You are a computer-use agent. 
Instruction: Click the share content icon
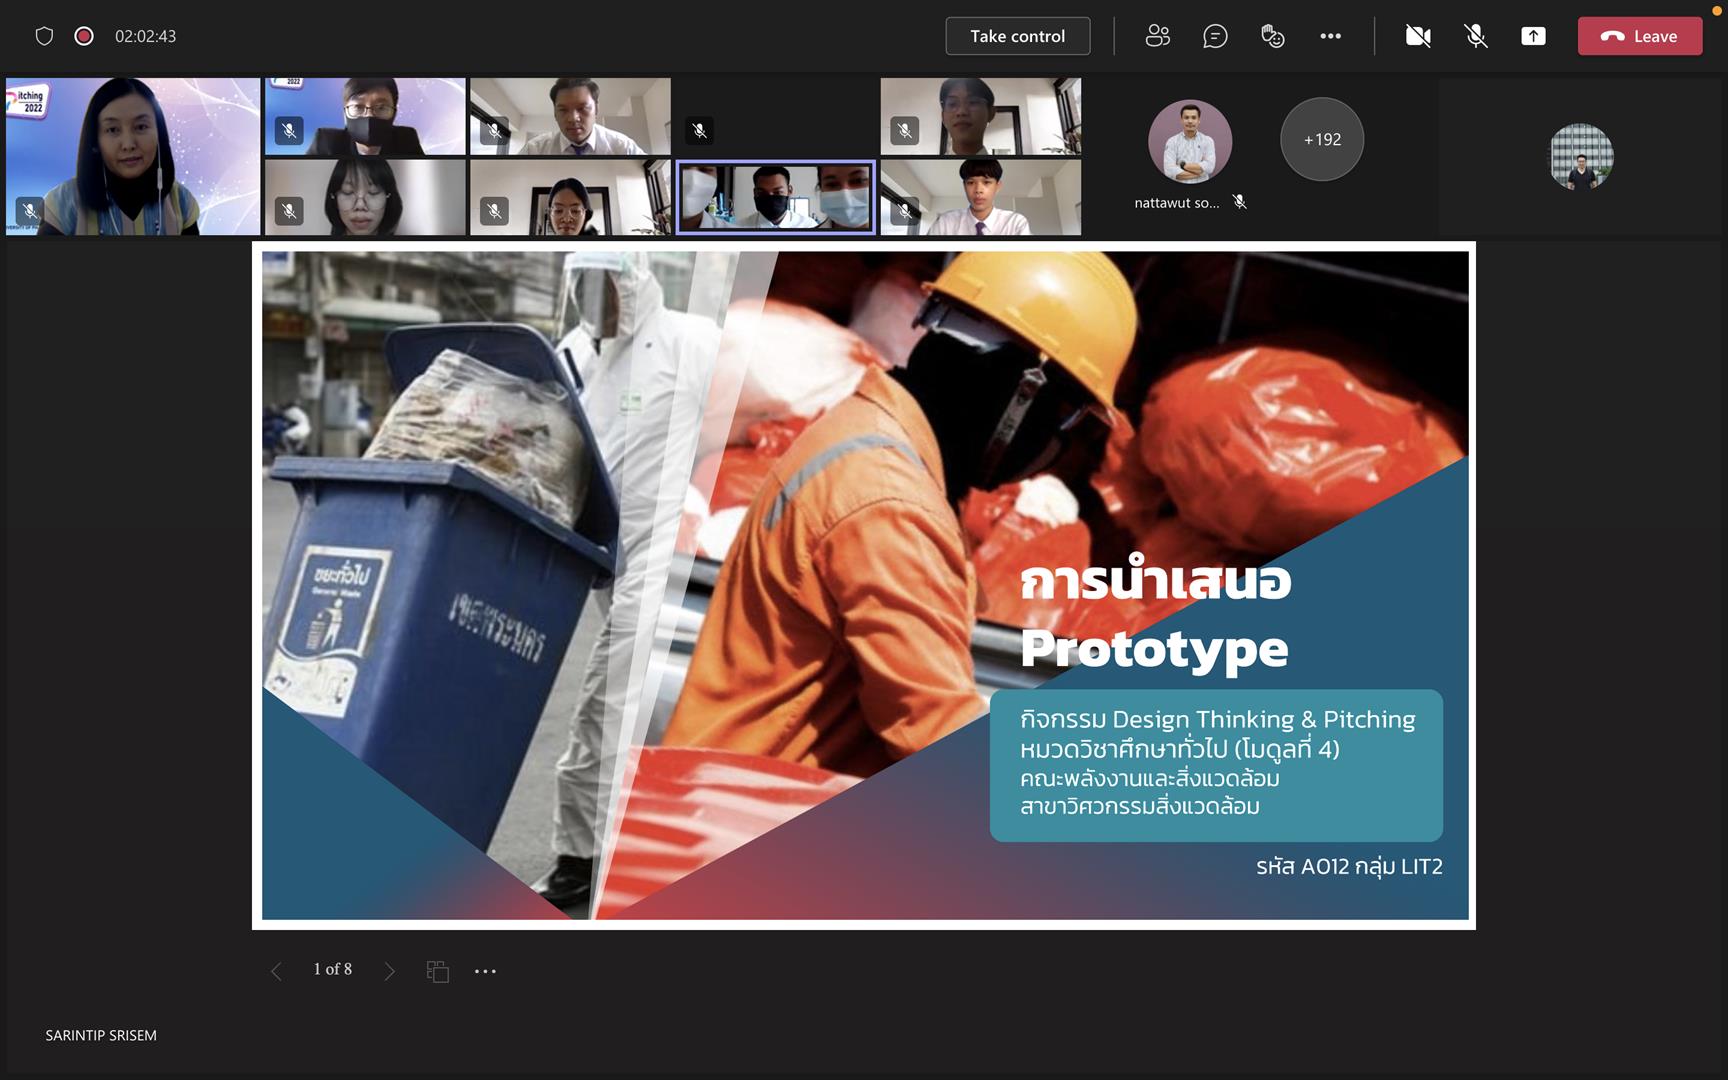(x=1533, y=36)
